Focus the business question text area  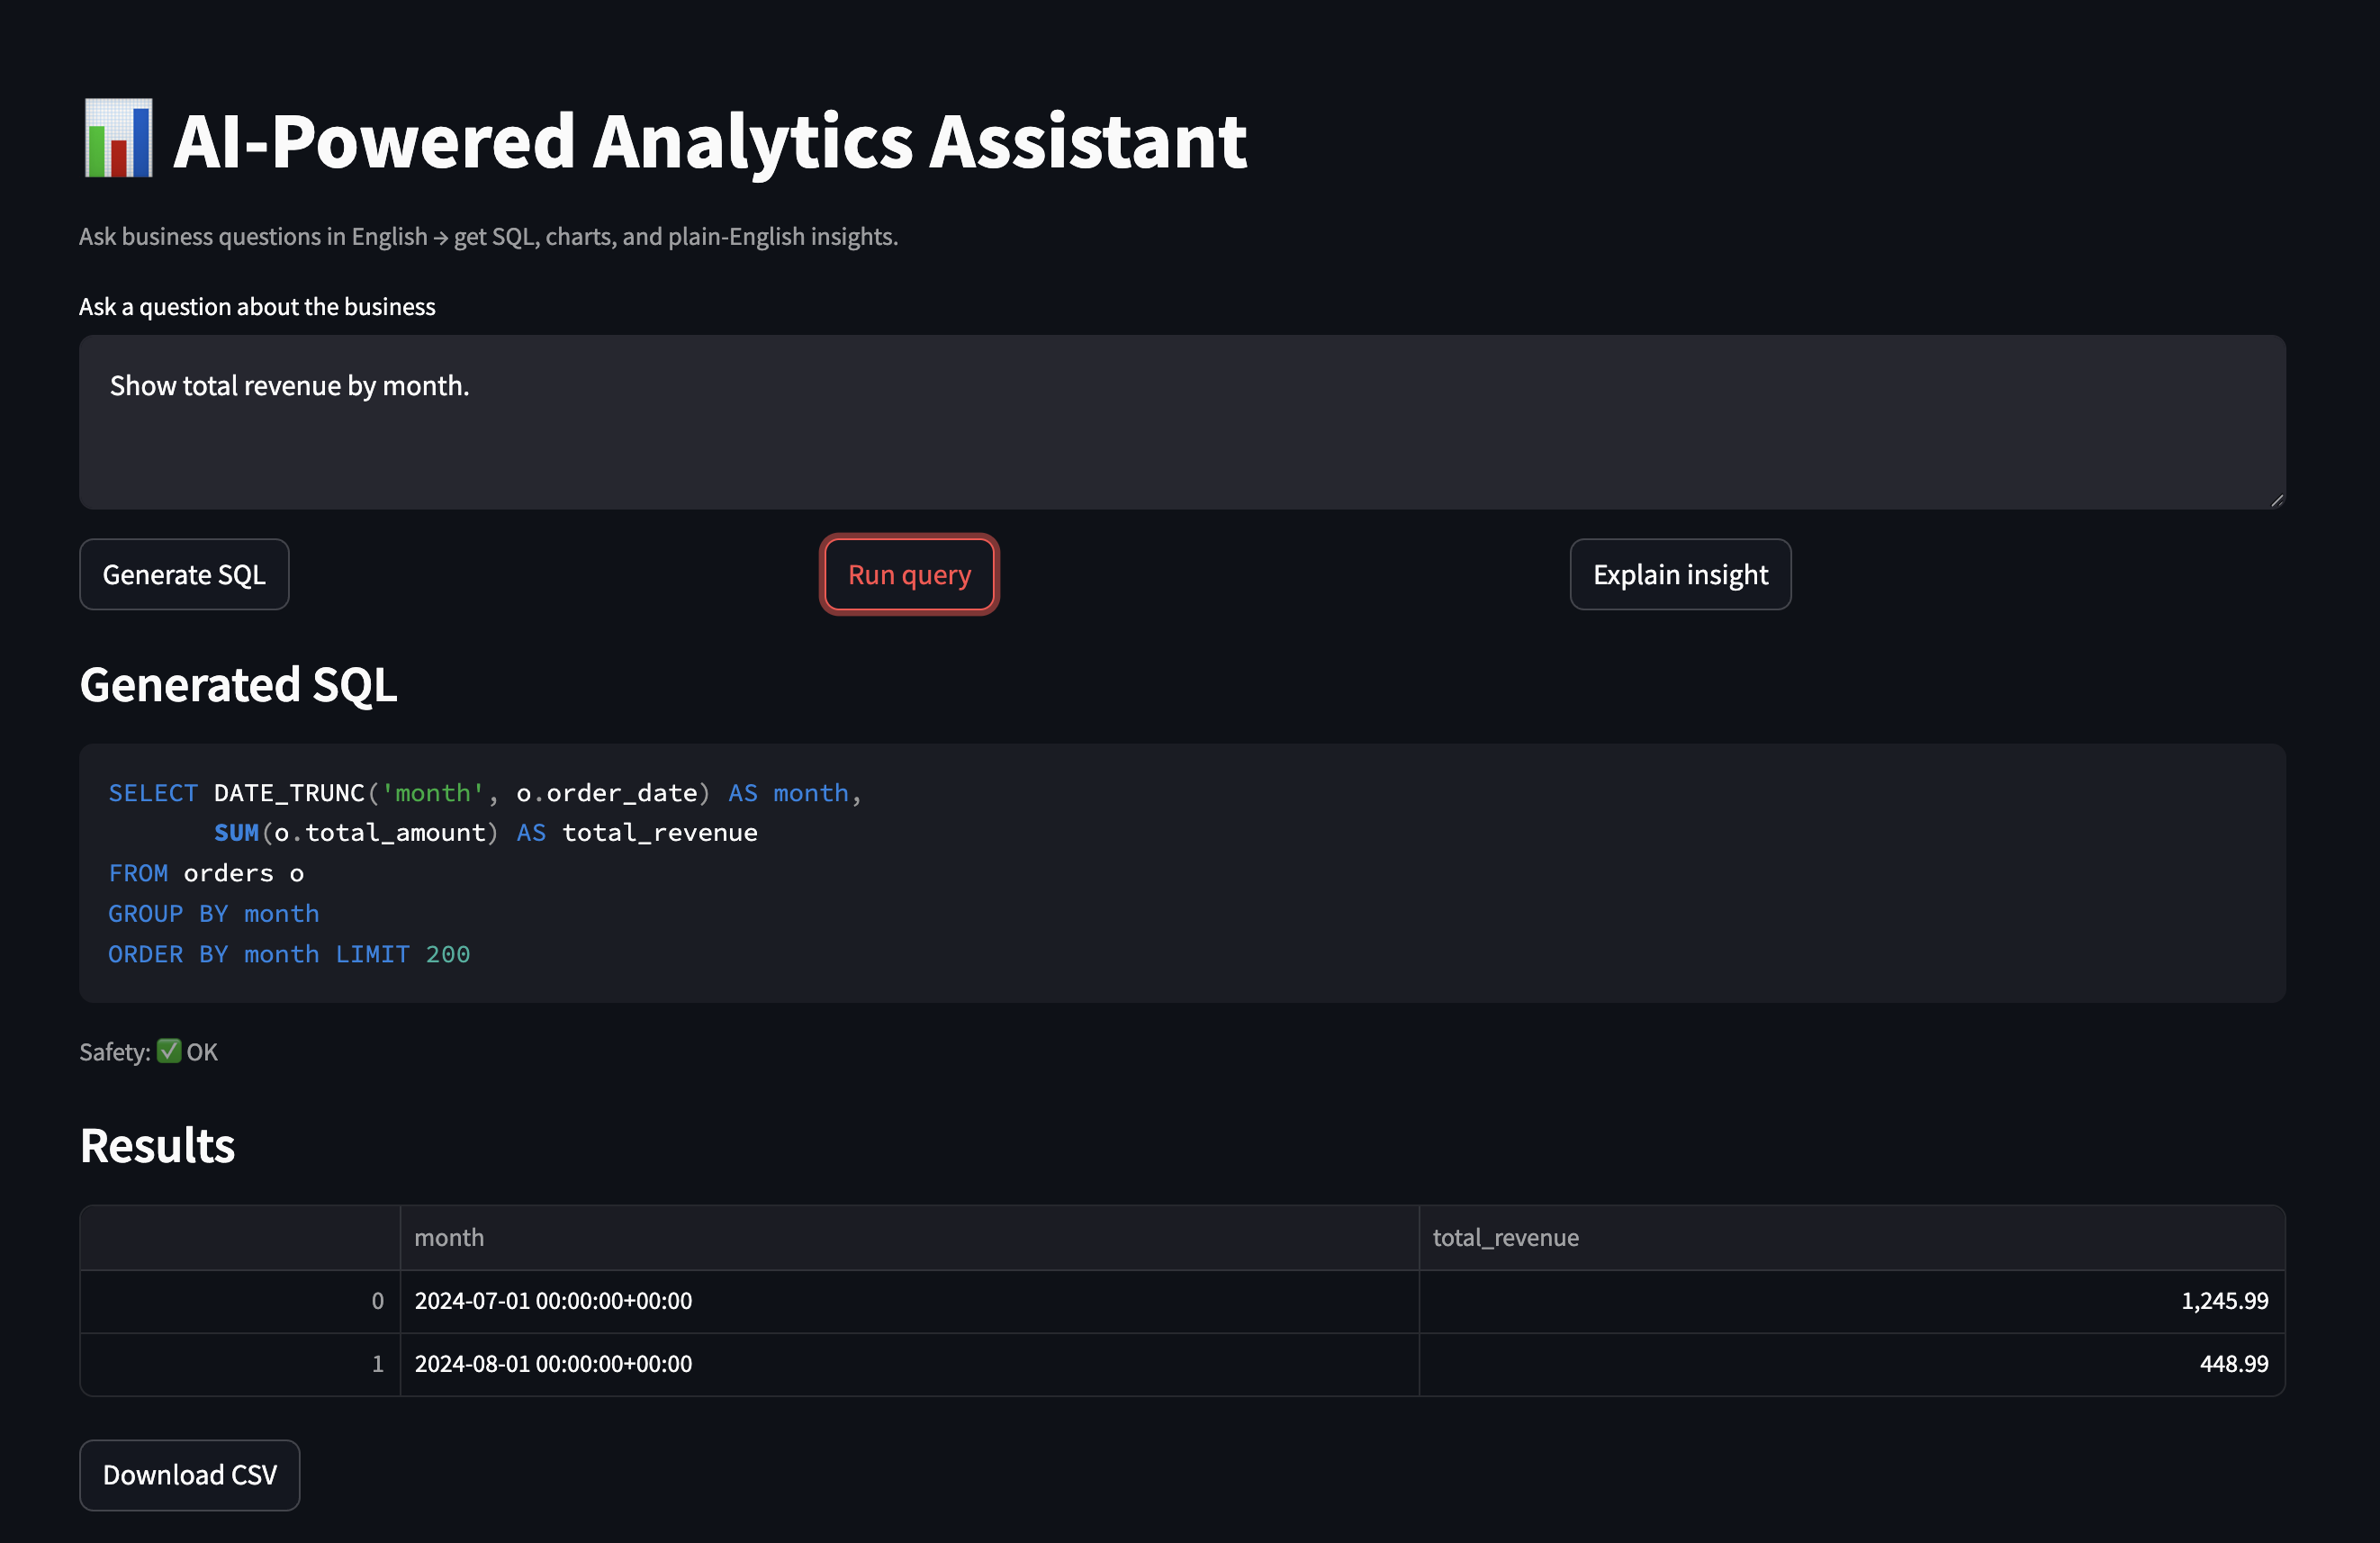click(x=1182, y=422)
